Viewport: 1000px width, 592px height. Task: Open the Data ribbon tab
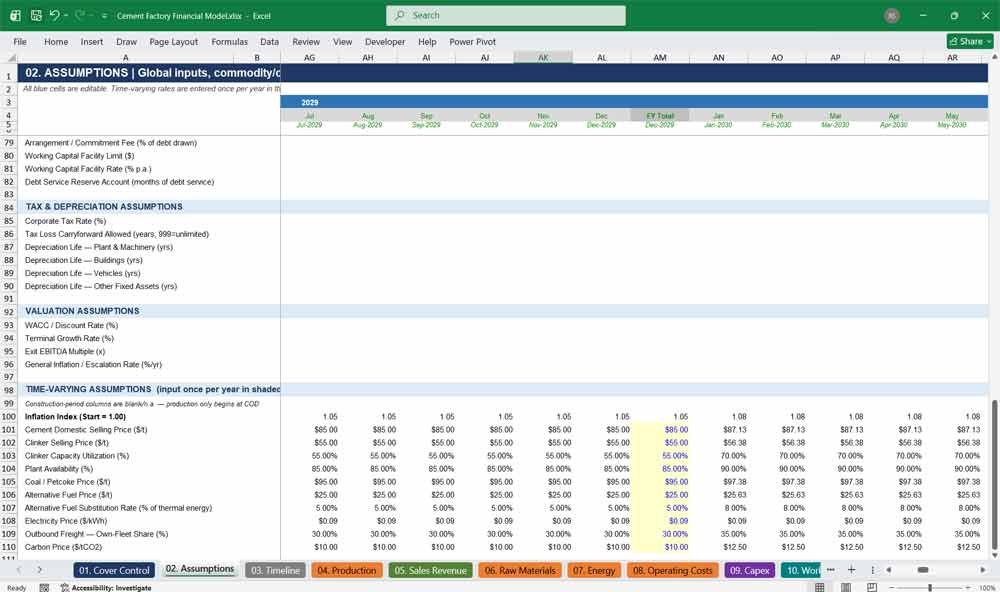269,41
